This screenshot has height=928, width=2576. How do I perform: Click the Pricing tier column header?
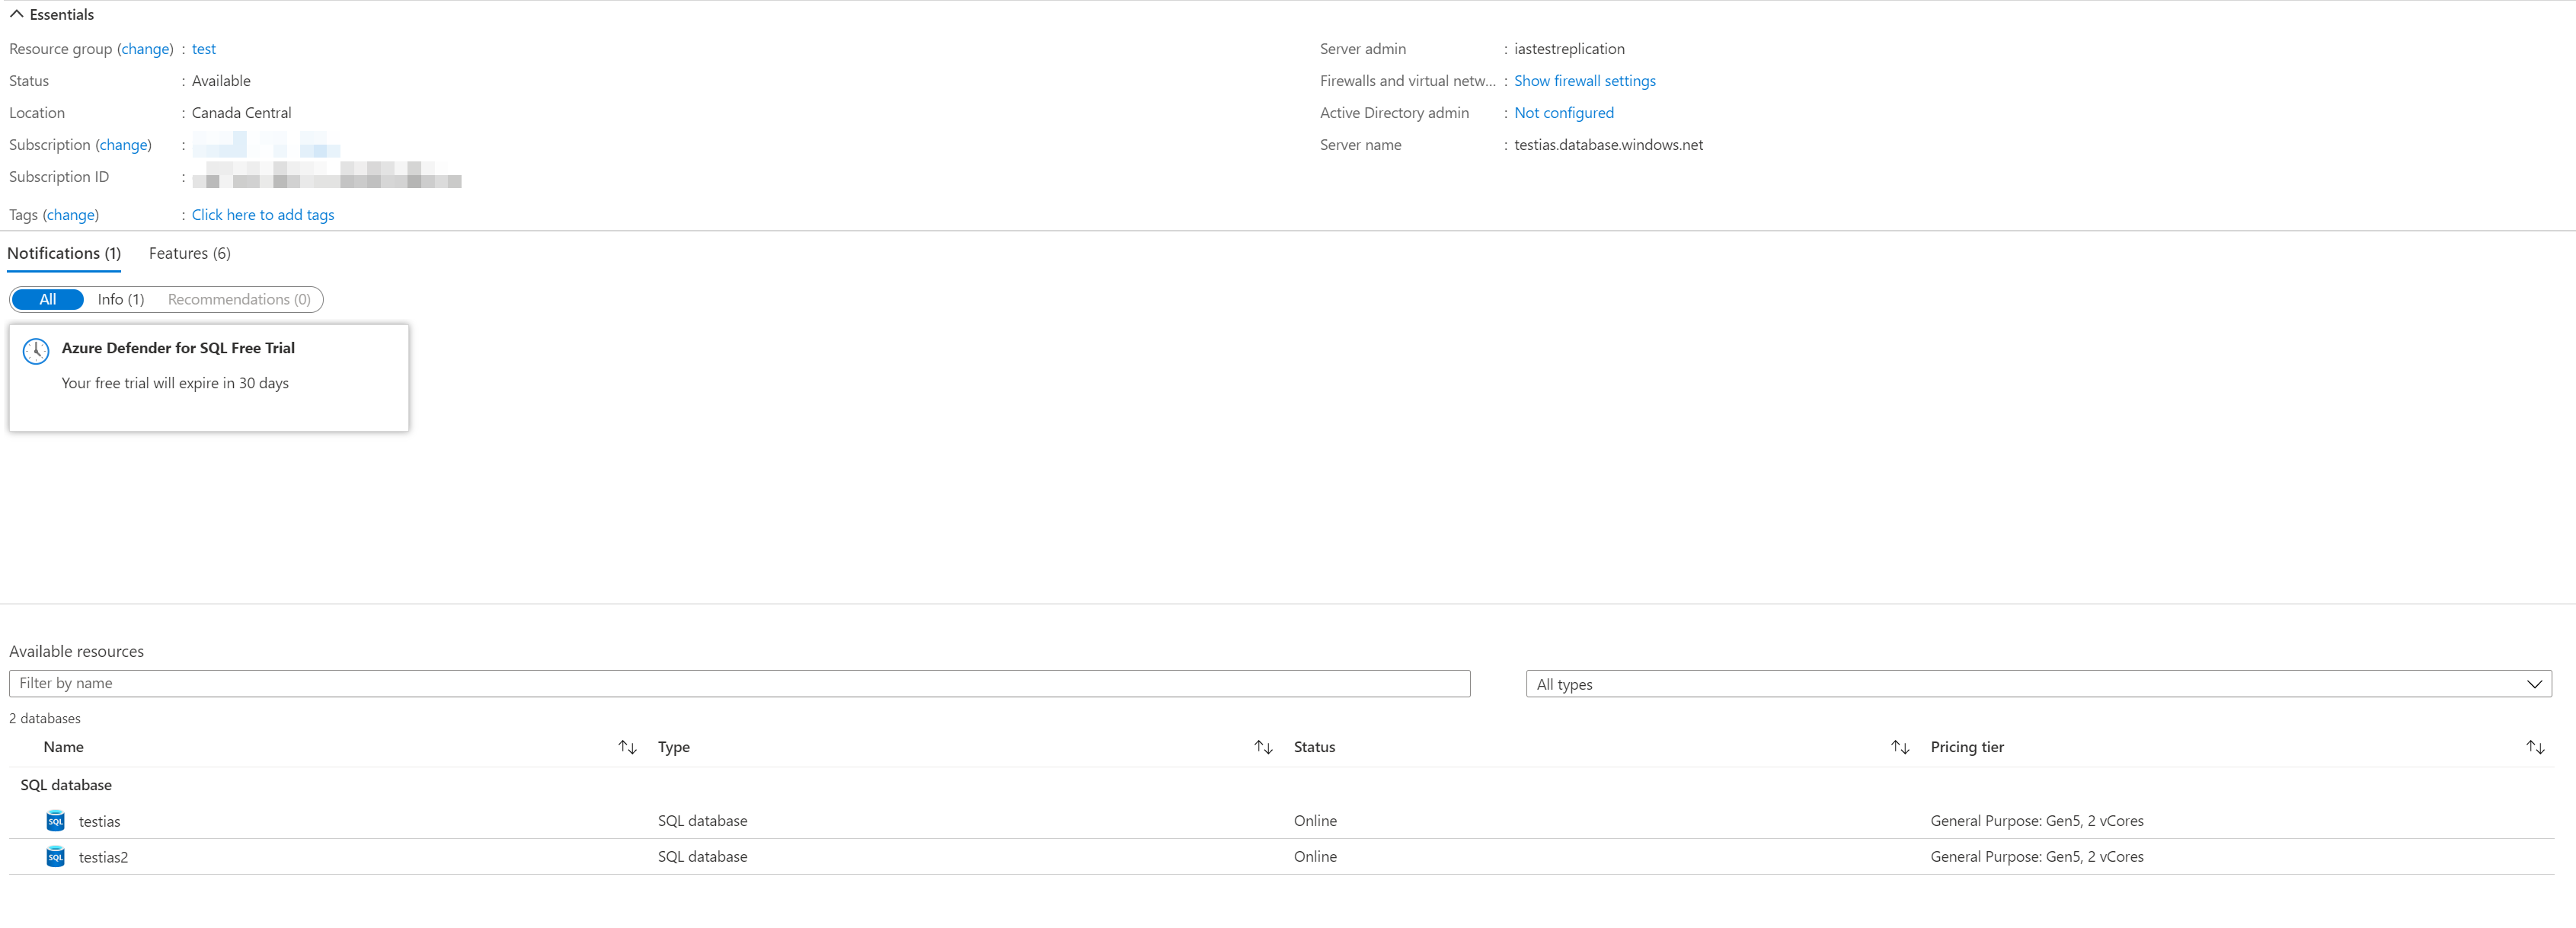click(1967, 748)
